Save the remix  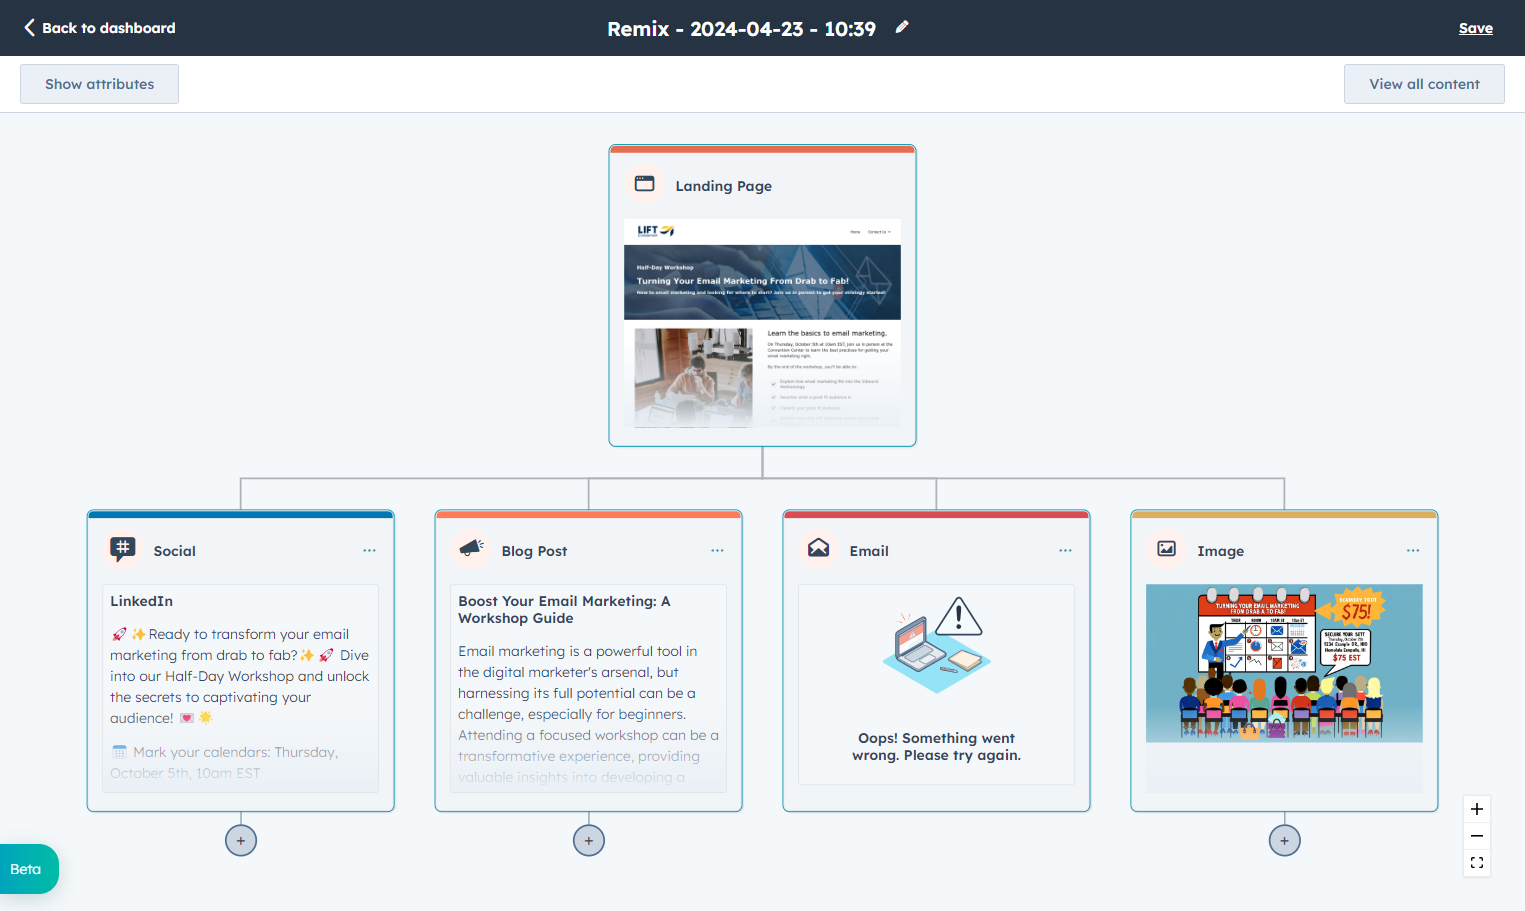(1476, 28)
